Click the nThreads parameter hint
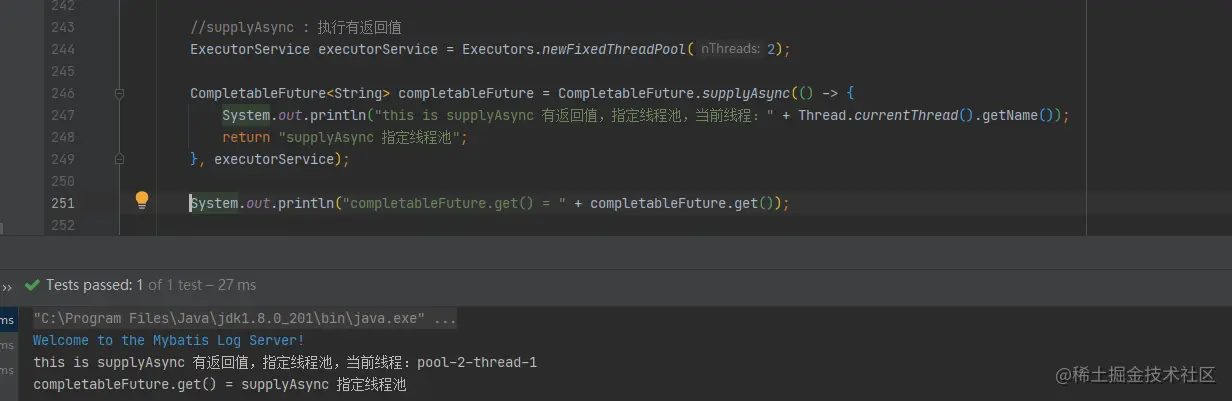Viewport: 1232px width, 401px height. (729, 49)
